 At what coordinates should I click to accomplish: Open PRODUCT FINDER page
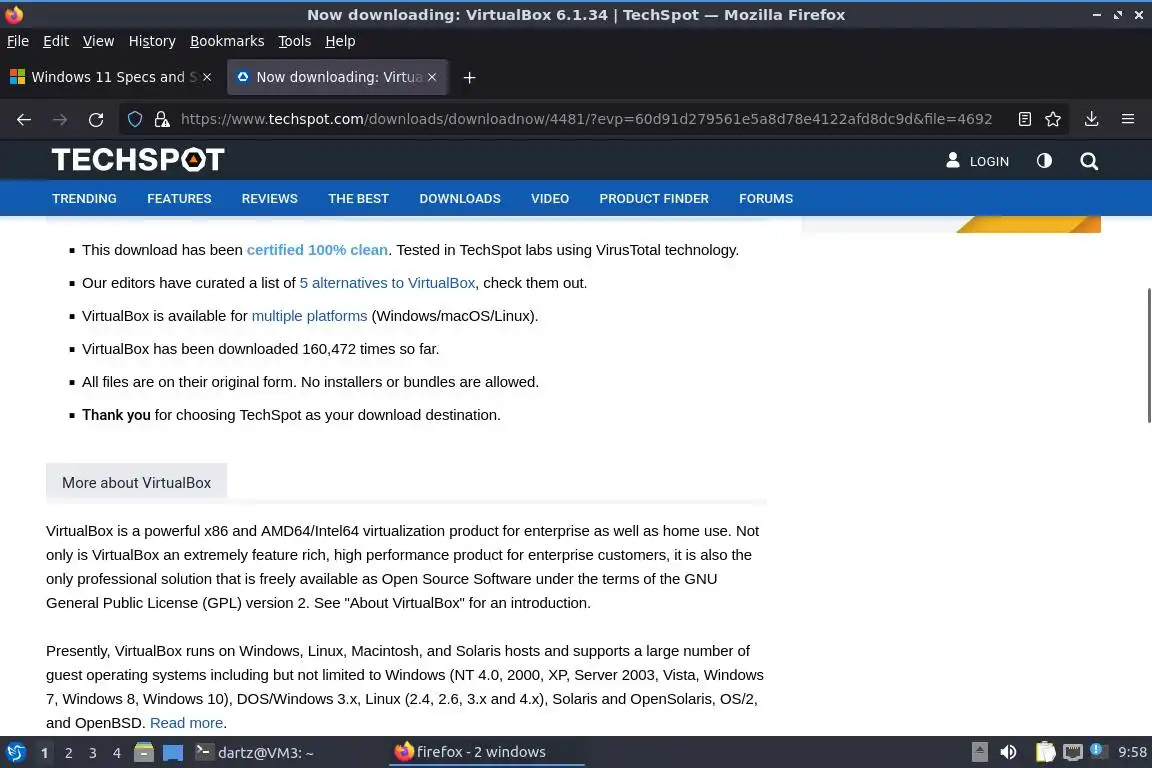pos(654,198)
